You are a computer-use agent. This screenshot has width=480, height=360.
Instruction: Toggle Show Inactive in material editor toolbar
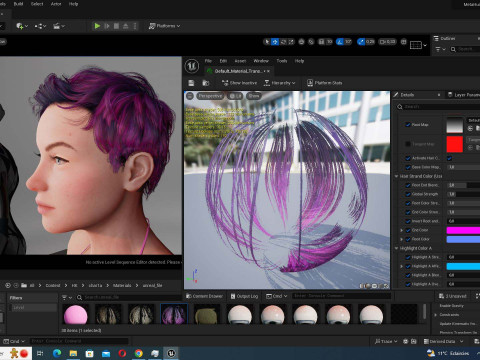239,83
